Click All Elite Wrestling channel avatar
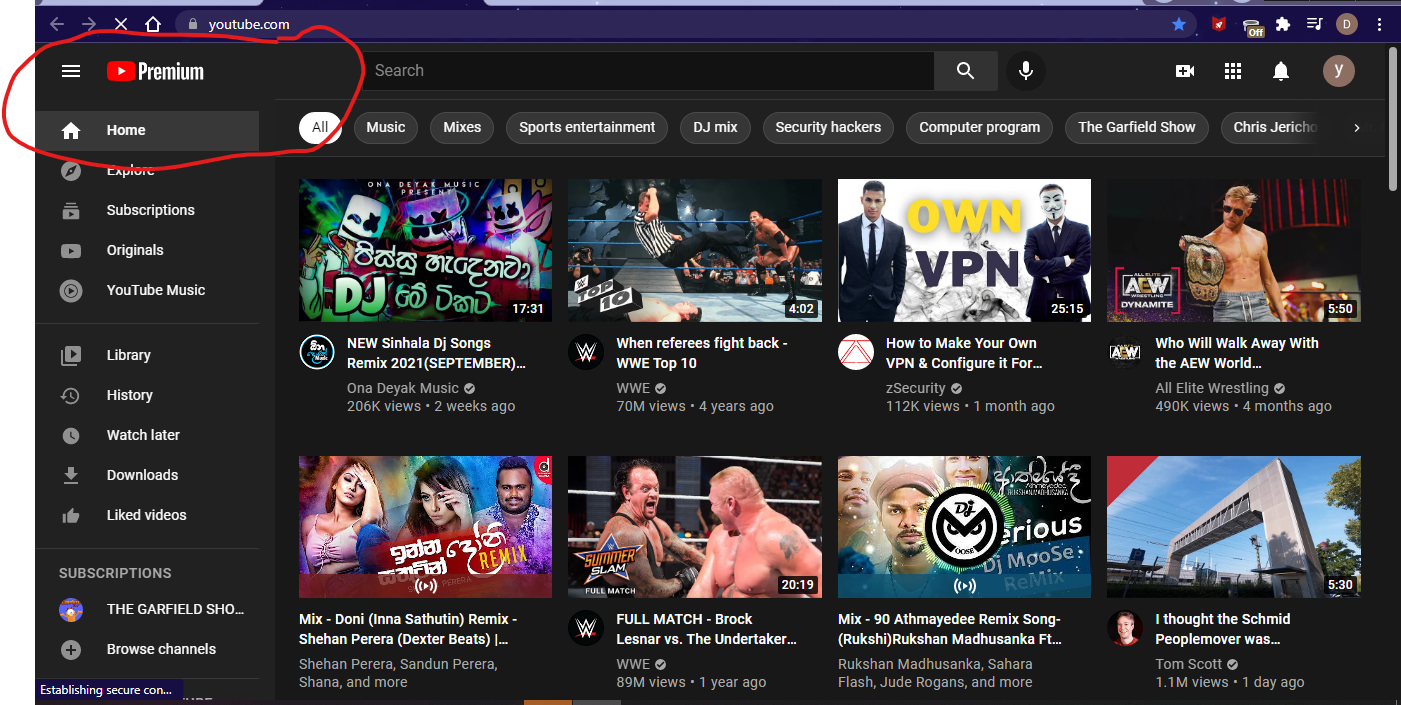This screenshot has height=705, width=1401. [1125, 352]
